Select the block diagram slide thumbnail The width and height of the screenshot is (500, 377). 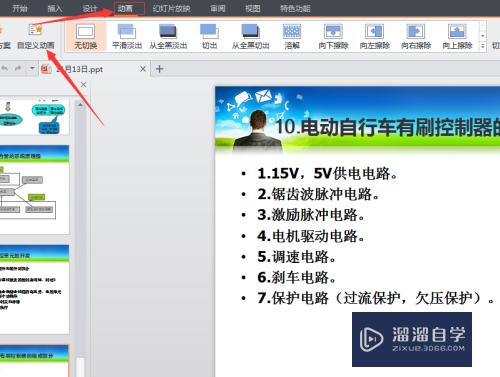[34, 189]
